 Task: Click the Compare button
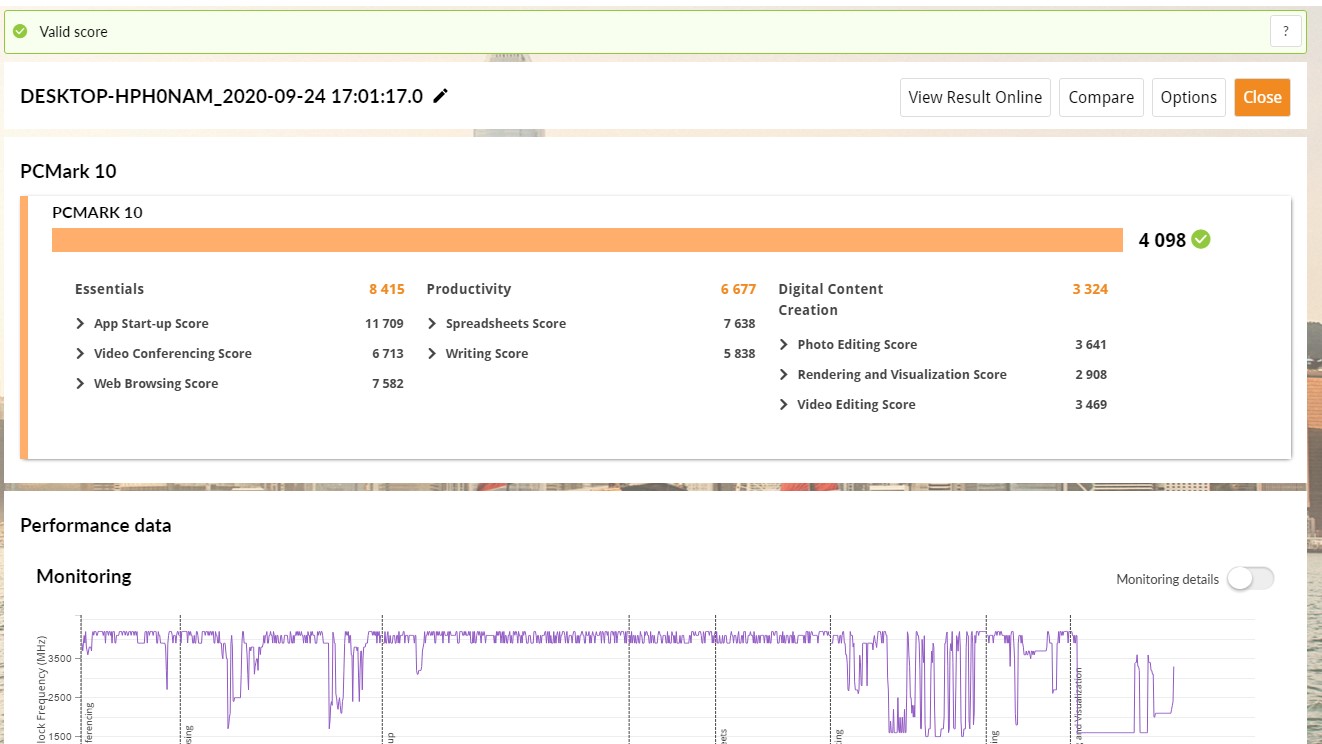pyautogui.click(x=1101, y=97)
